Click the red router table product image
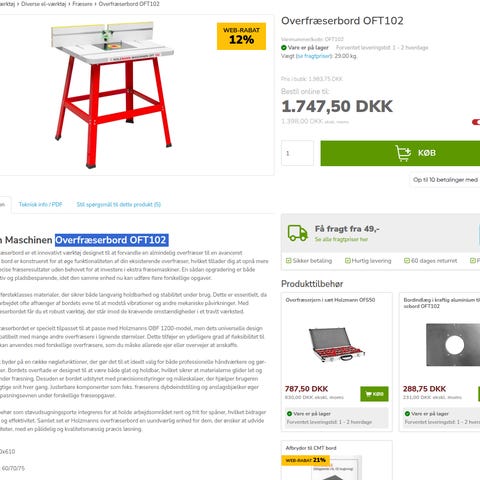480x480 pixels. point(112,95)
